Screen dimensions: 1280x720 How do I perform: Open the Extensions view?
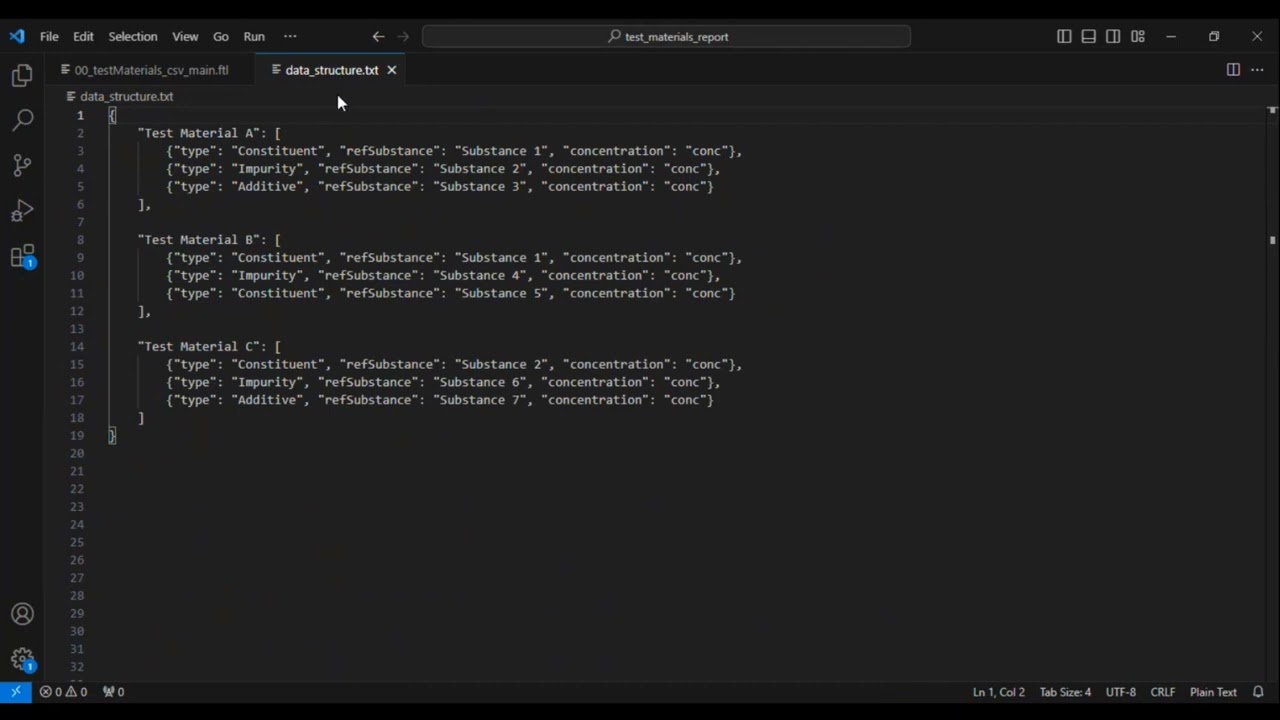[x=22, y=257]
